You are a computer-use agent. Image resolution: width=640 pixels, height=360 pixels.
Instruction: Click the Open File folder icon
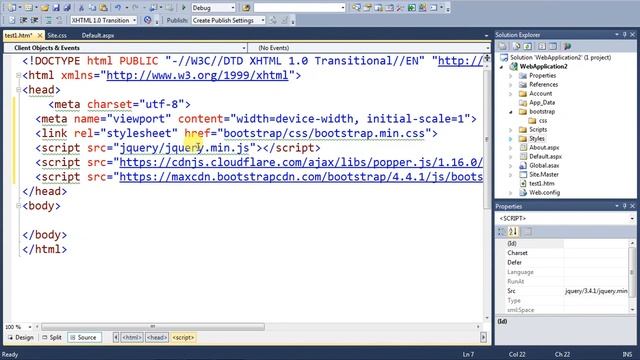(44, 8)
